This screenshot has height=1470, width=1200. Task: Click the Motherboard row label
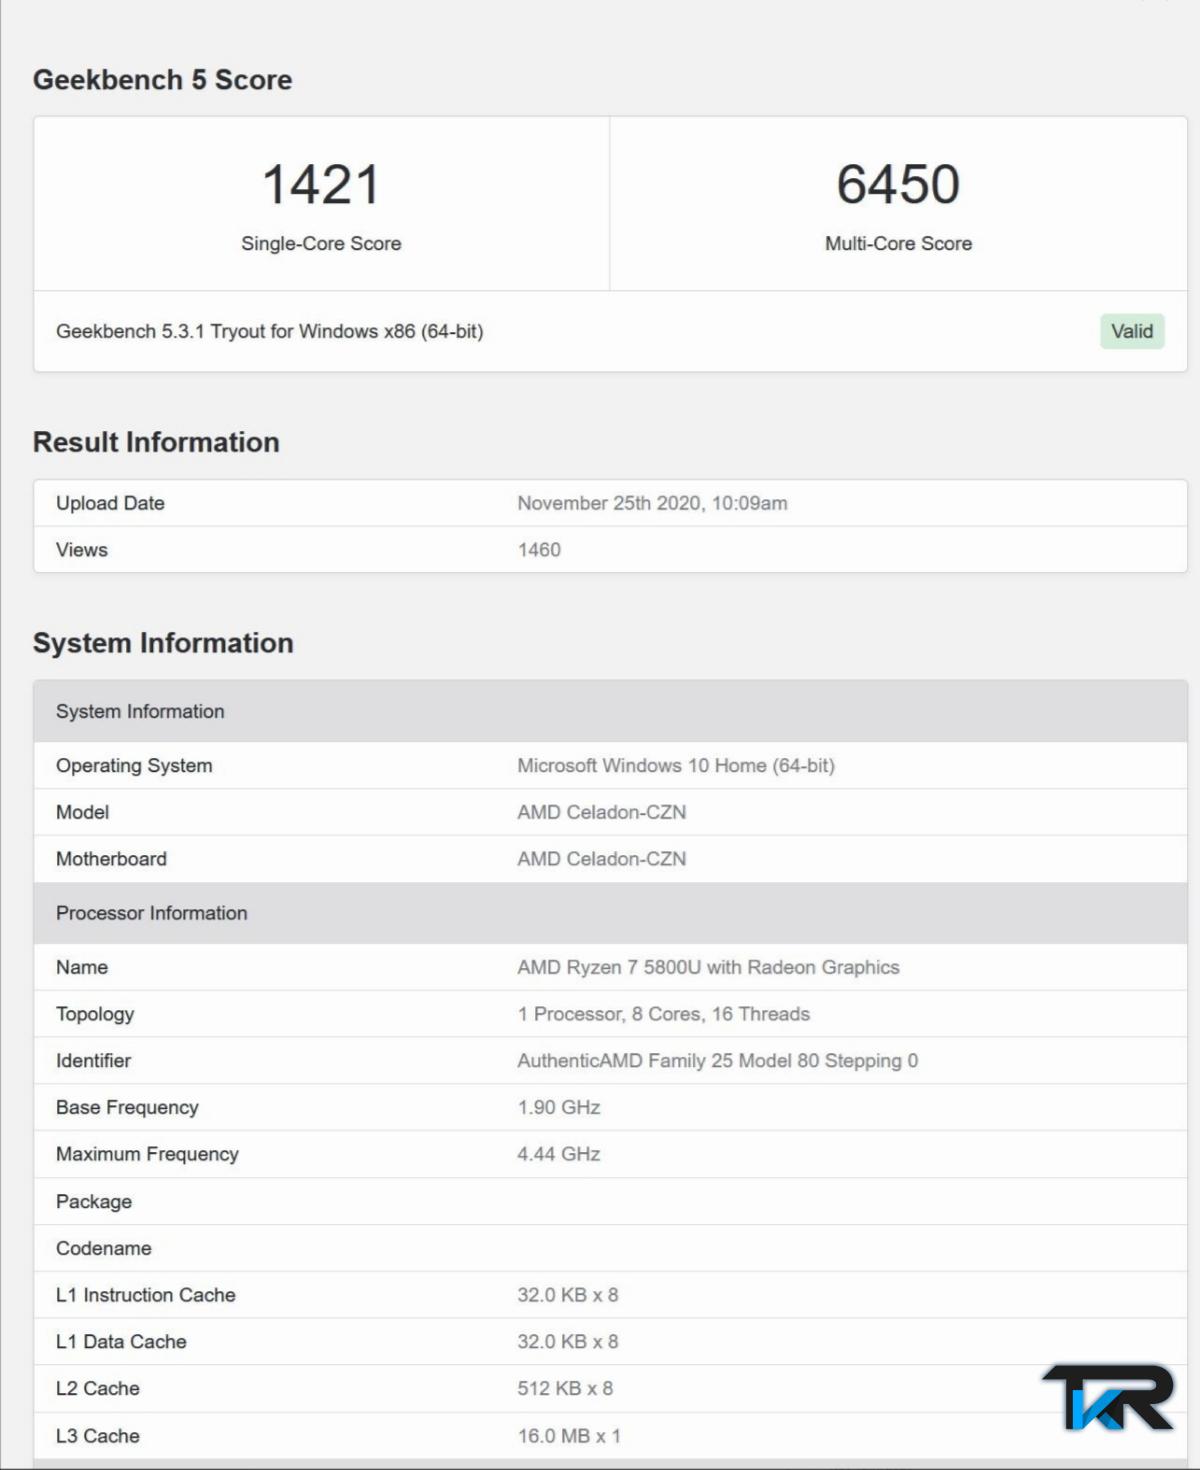[x=111, y=859]
